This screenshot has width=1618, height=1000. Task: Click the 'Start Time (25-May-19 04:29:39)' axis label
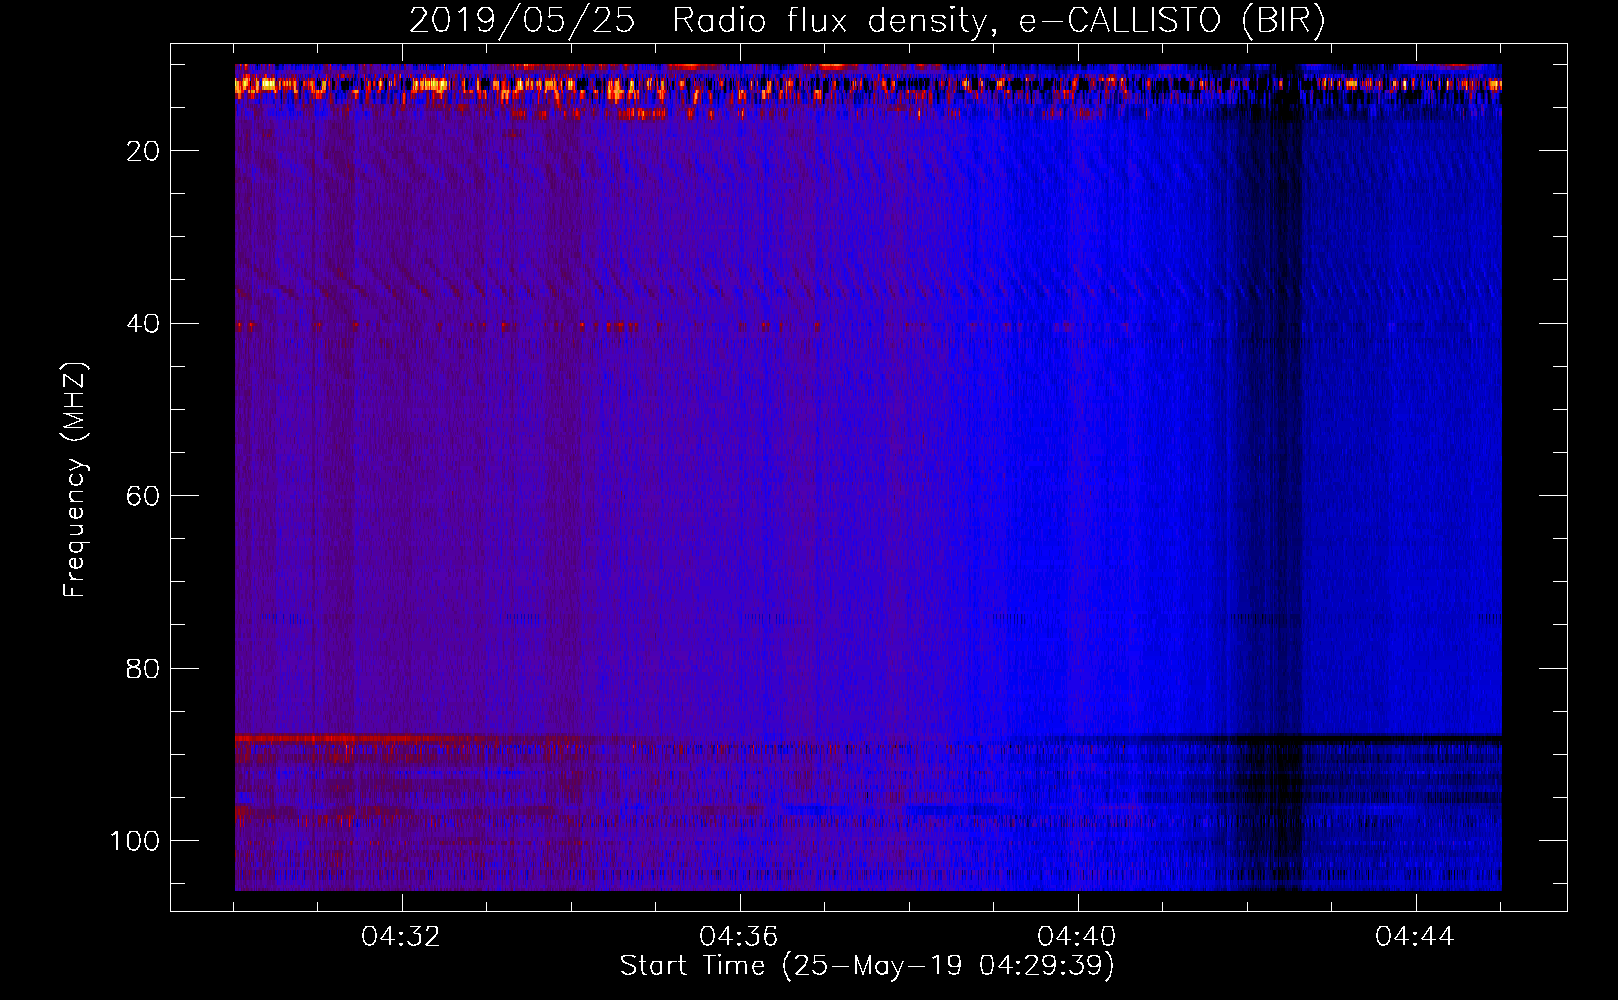867,966
